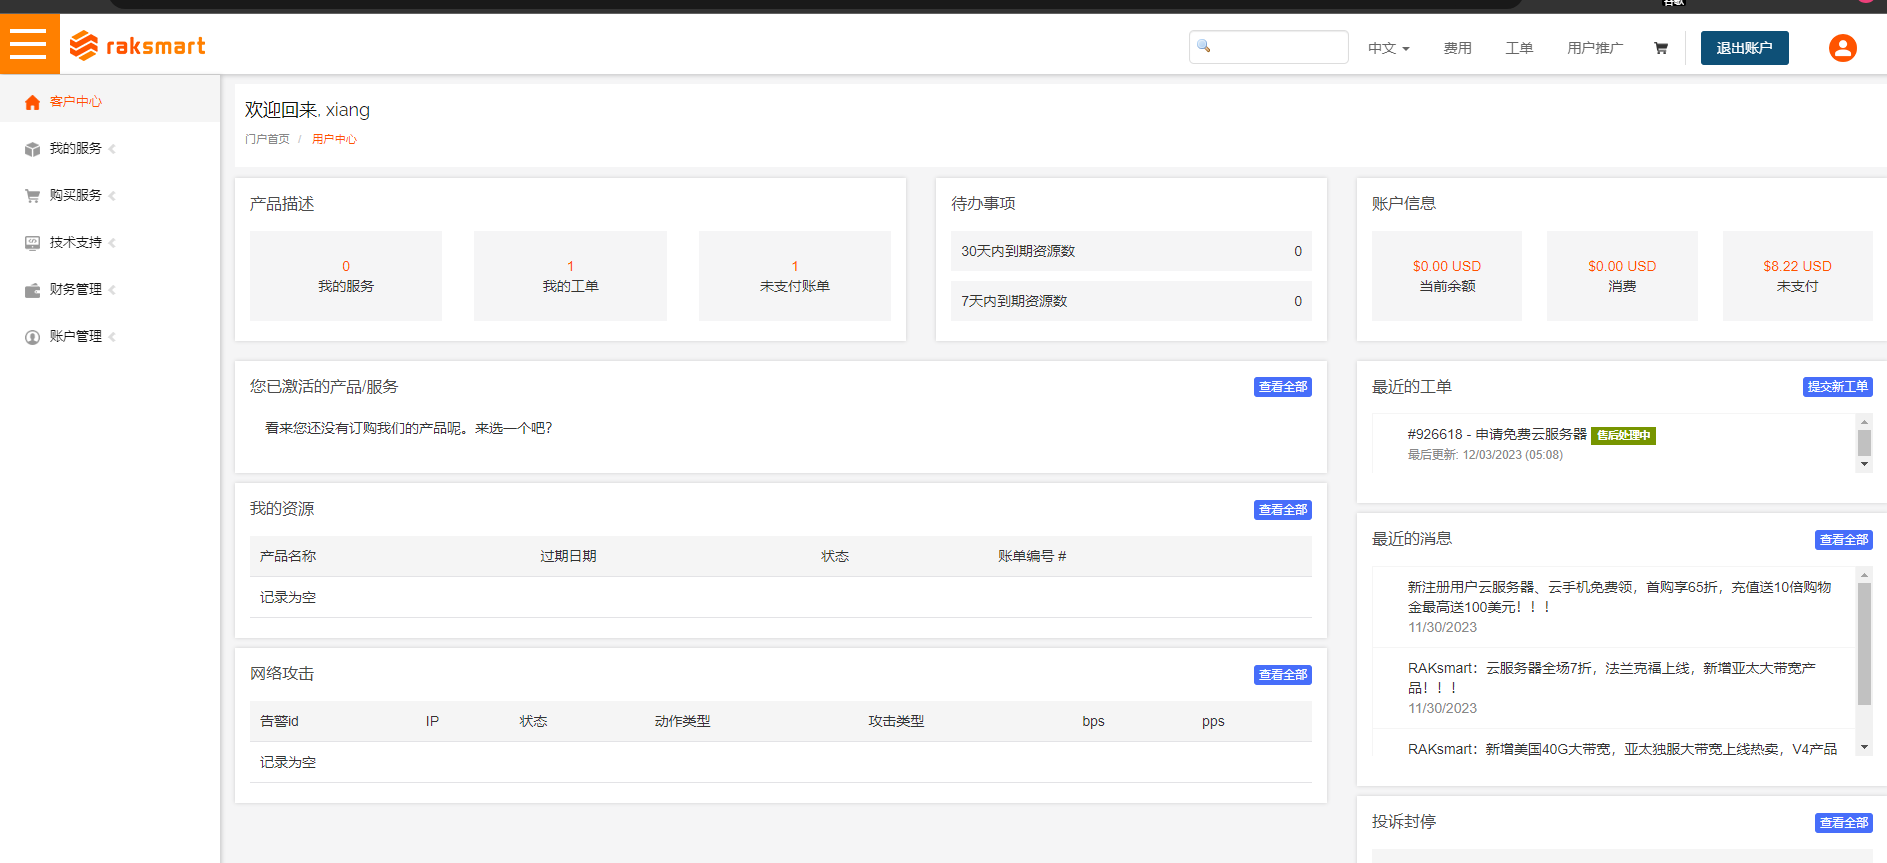Click the home icon for 客户中心
The height and width of the screenshot is (863, 1887).
[32, 102]
